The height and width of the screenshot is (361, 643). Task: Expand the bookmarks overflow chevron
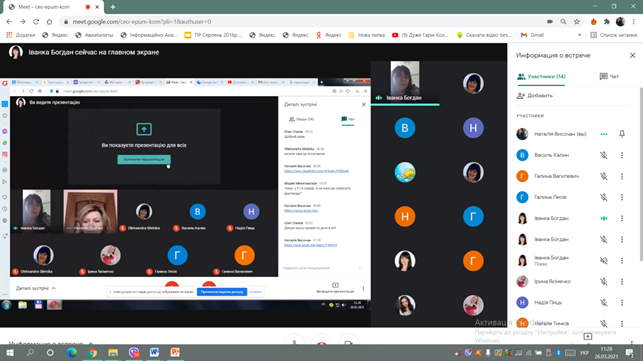[x=579, y=35]
